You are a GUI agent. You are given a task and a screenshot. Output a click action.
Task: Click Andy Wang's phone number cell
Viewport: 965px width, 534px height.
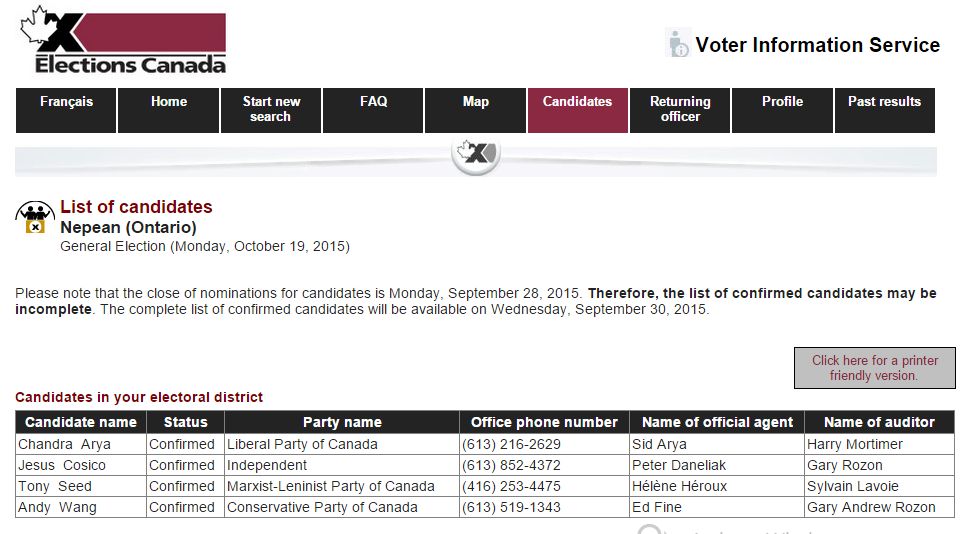[x=544, y=508]
